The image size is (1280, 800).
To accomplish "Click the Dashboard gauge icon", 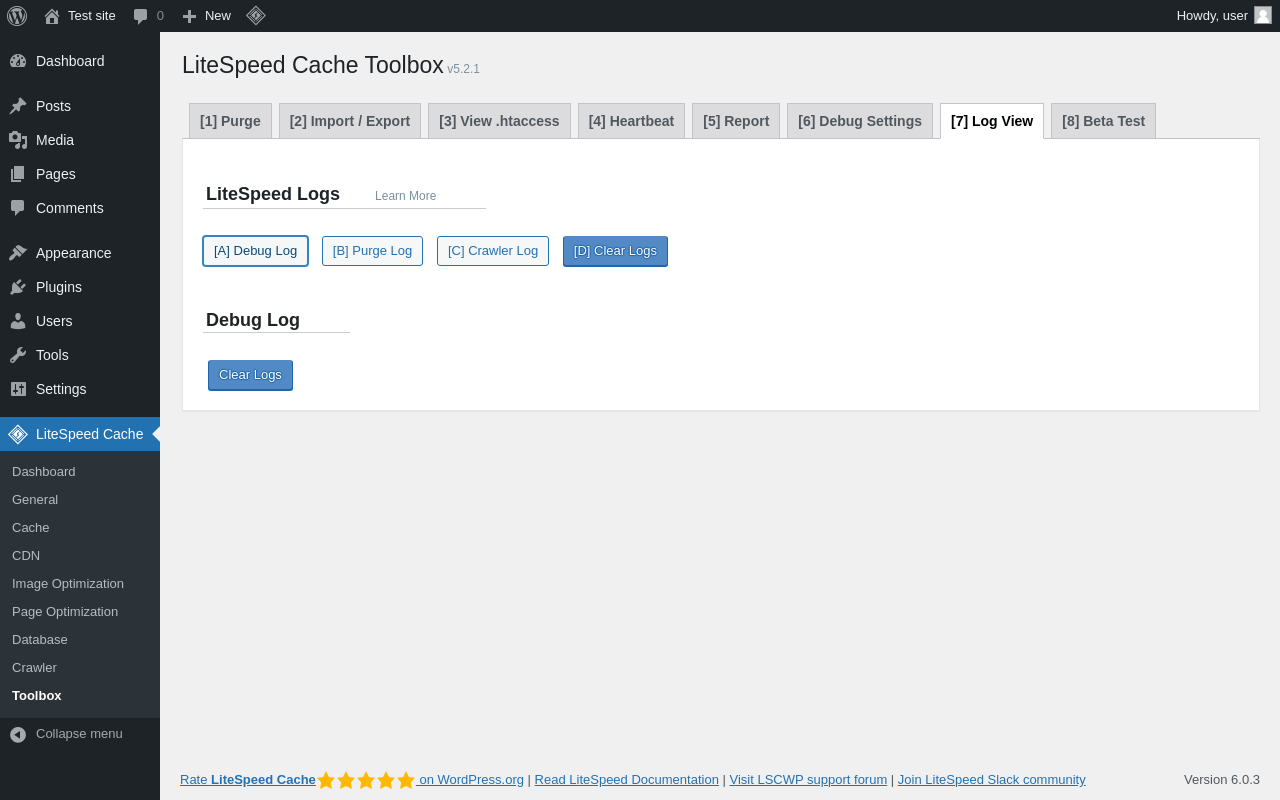I will [x=18, y=61].
